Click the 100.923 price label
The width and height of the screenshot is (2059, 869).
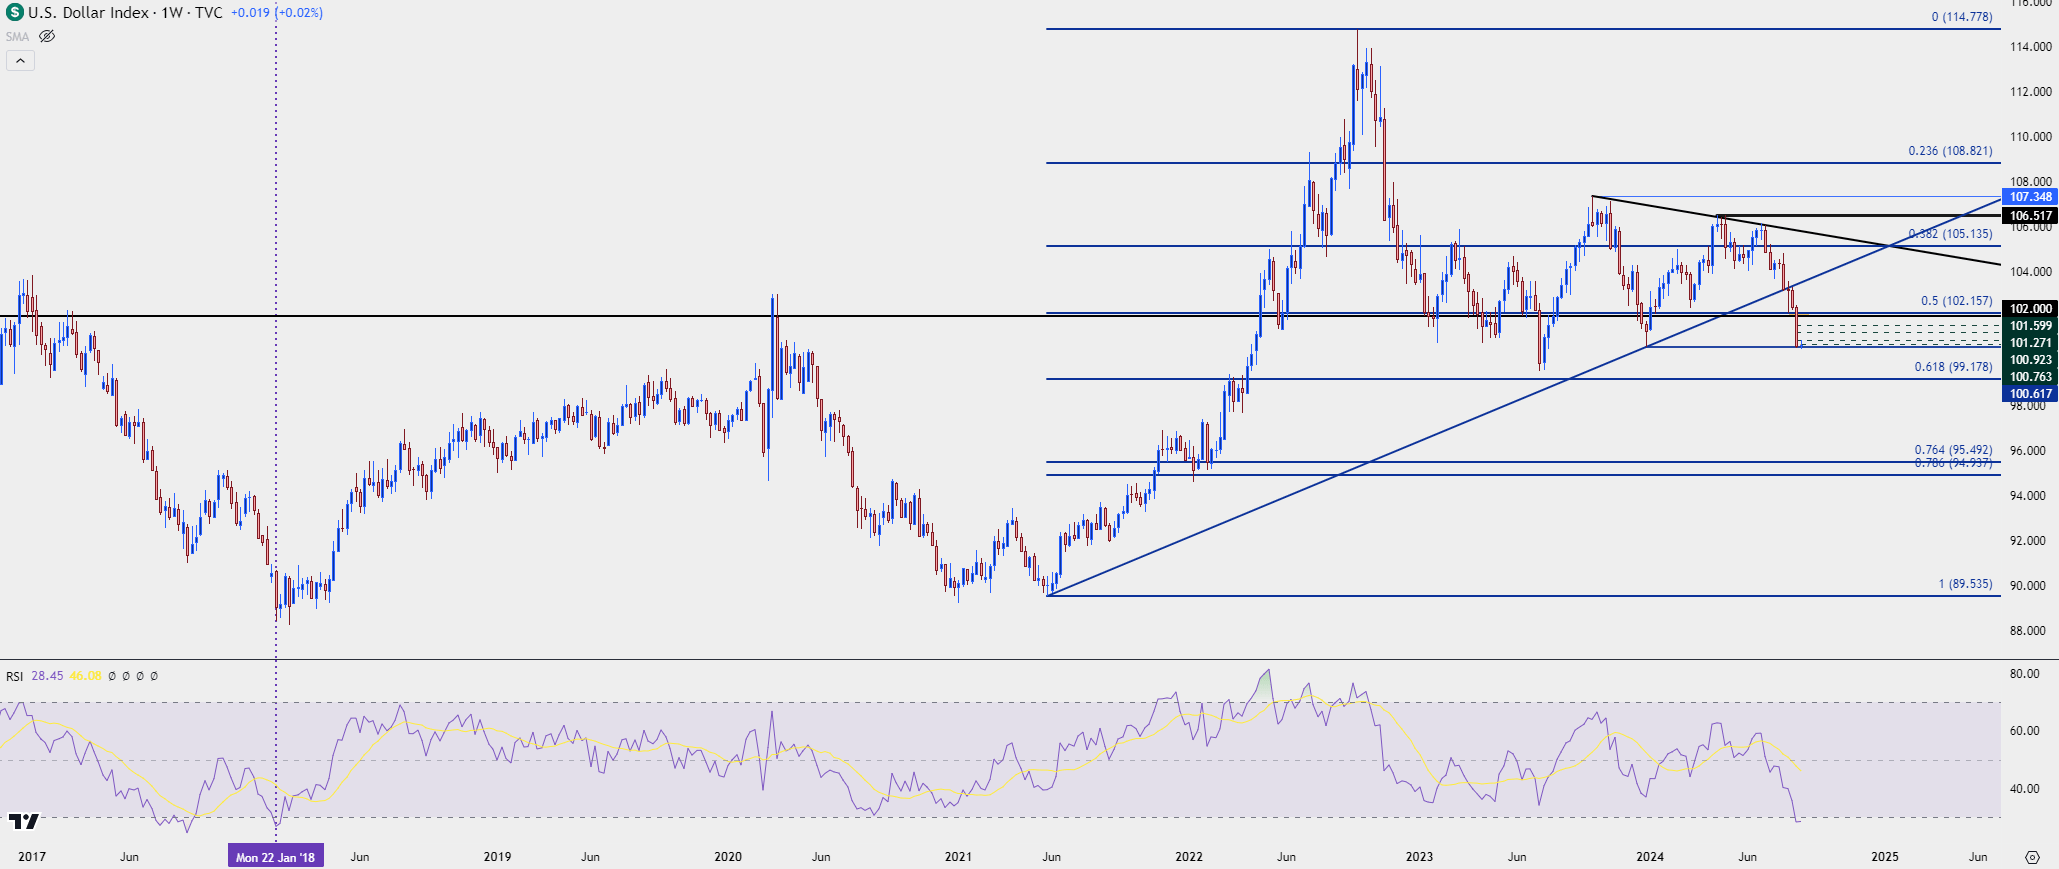coord(2030,360)
